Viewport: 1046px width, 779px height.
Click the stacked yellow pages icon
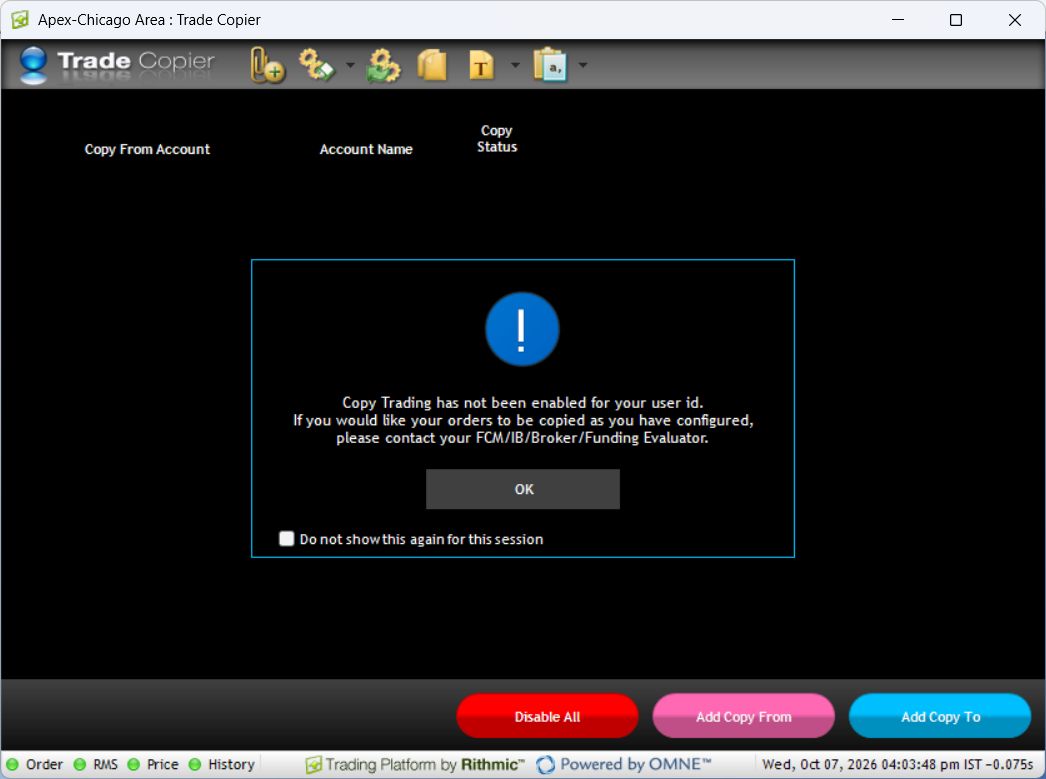pyautogui.click(x=432, y=65)
